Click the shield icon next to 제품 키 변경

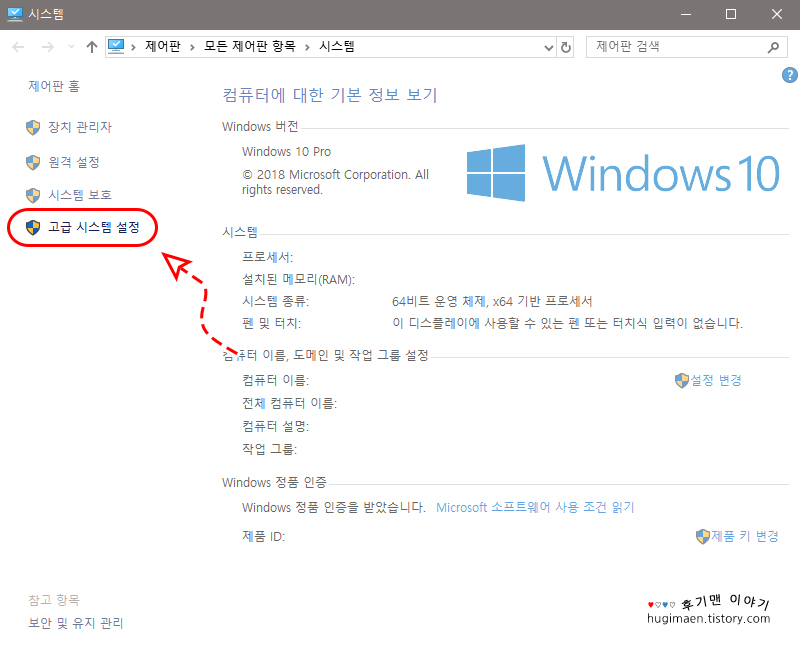pyautogui.click(x=703, y=537)
